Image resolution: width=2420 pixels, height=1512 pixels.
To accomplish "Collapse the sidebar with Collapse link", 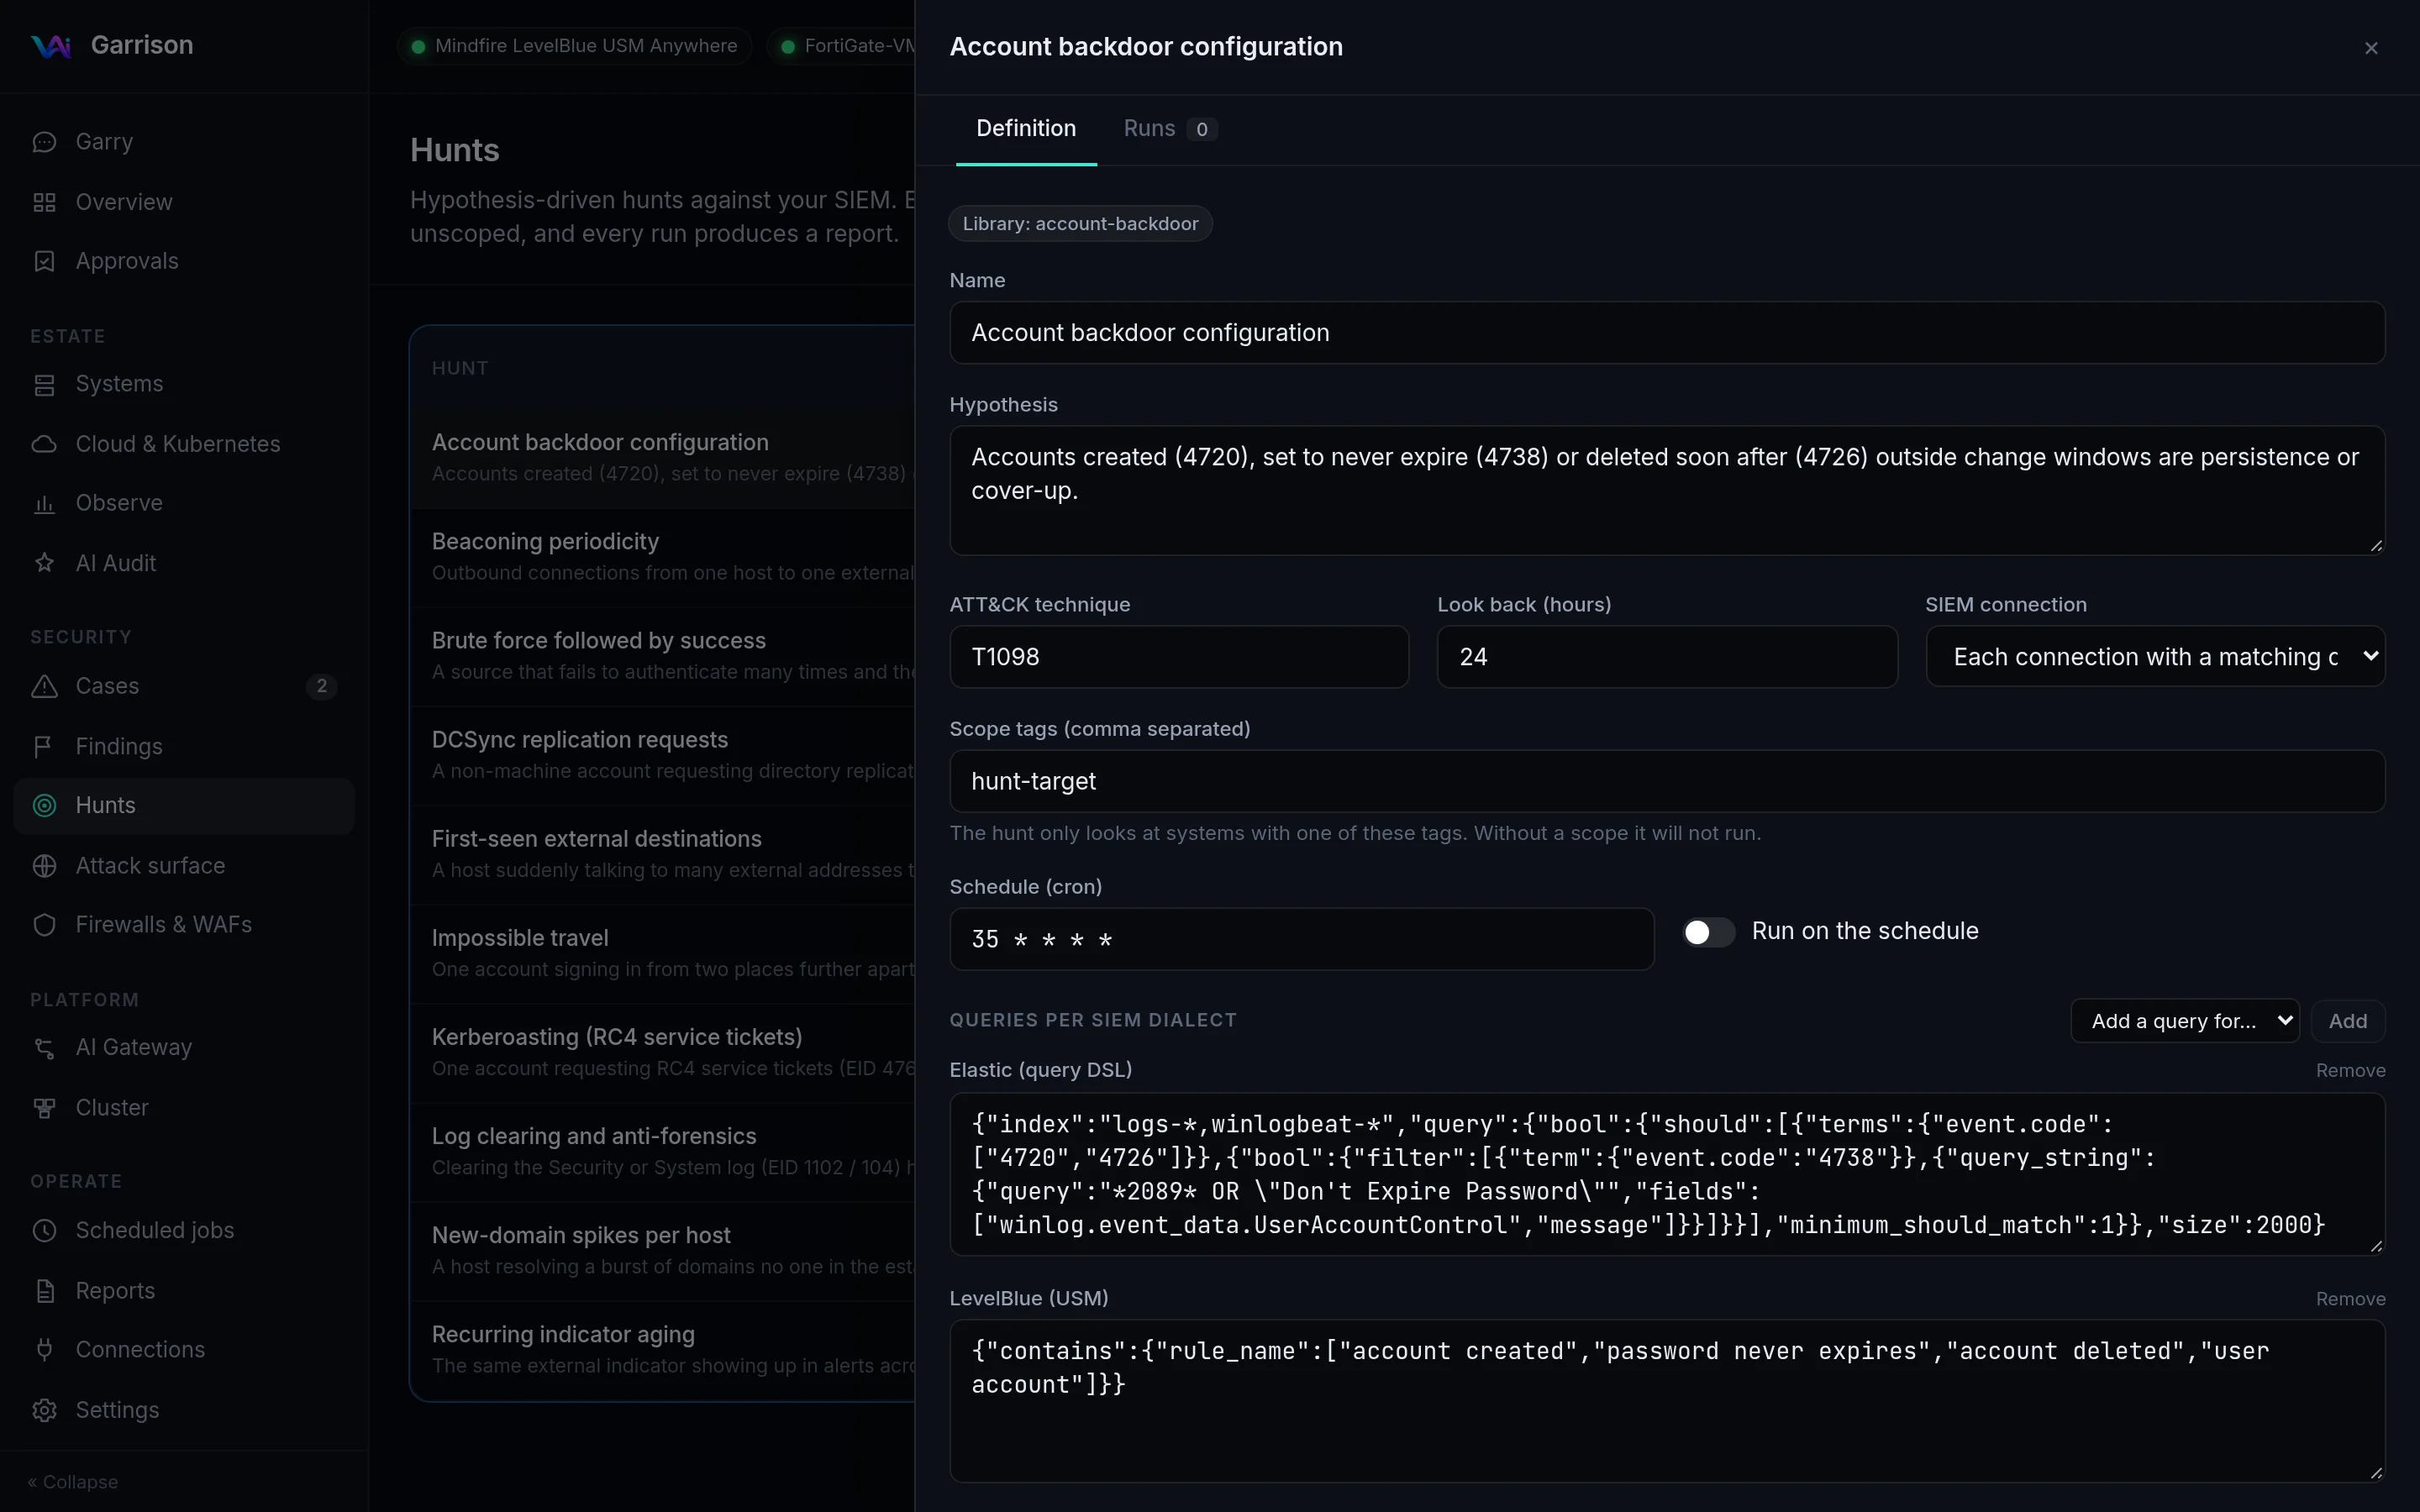I will 73,1482.
